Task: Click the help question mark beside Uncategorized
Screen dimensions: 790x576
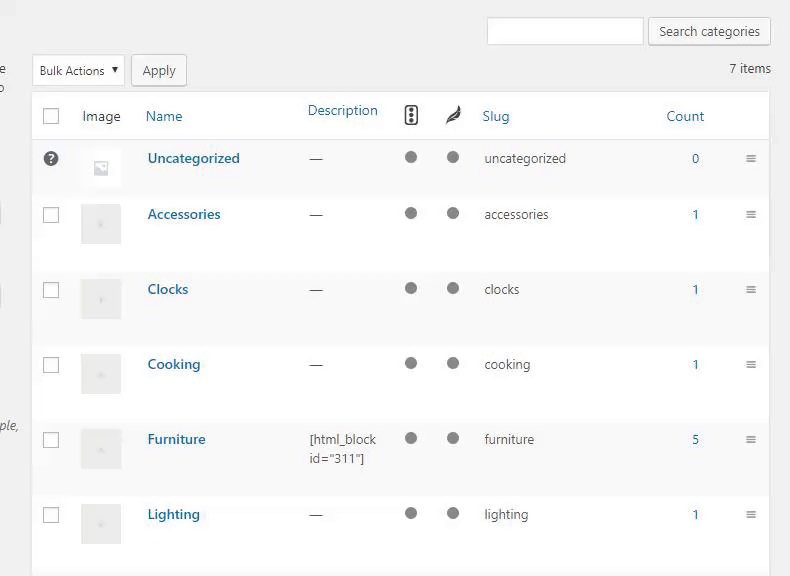Action: coord(51,158)
